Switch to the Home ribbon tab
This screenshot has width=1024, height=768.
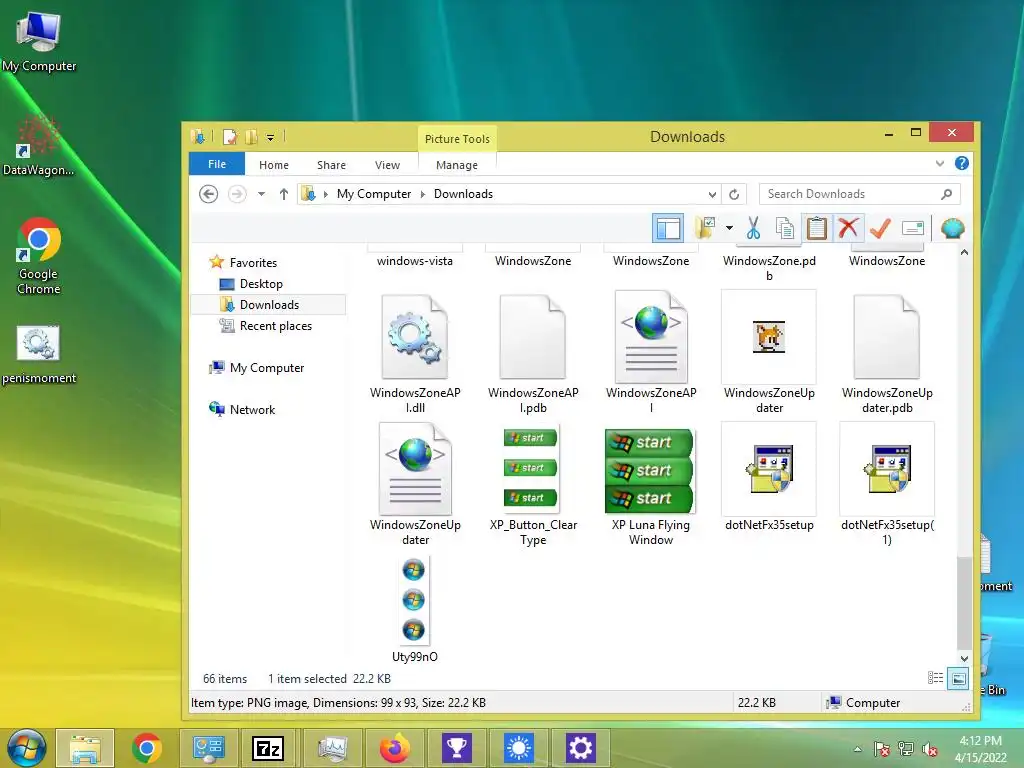tap(274, 165)
